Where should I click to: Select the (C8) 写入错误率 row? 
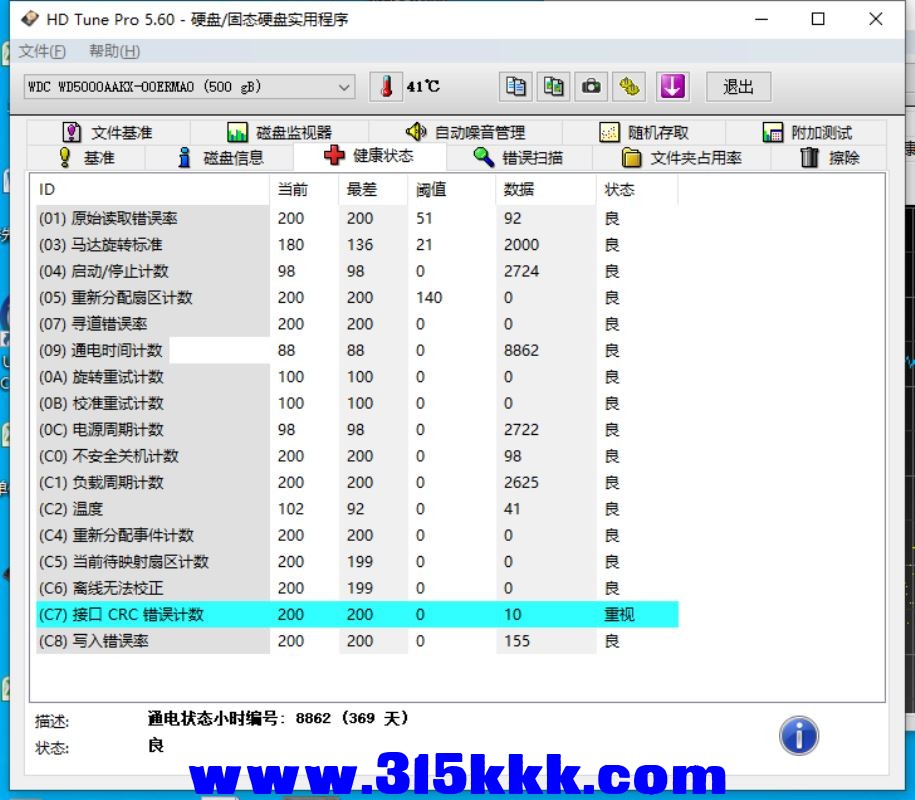357,641
